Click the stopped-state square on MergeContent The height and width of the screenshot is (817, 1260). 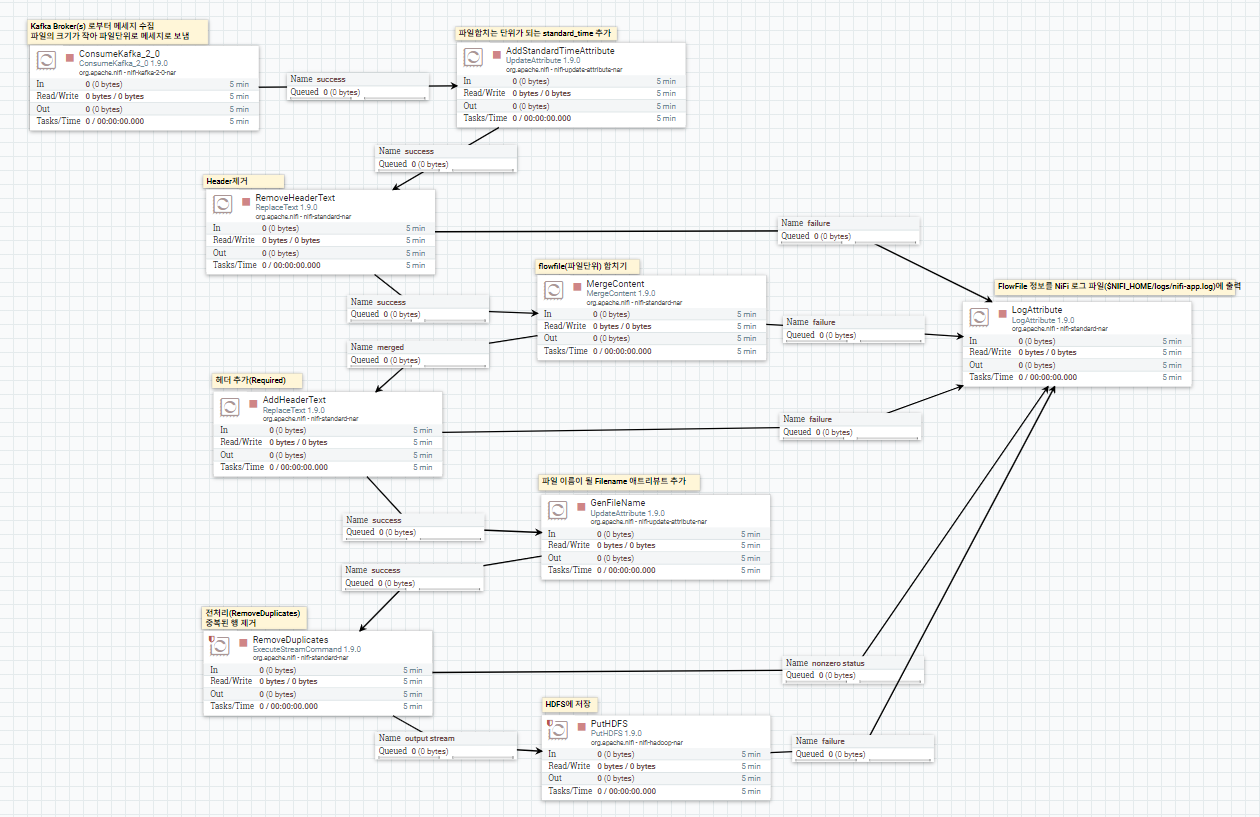pos(576,287)
